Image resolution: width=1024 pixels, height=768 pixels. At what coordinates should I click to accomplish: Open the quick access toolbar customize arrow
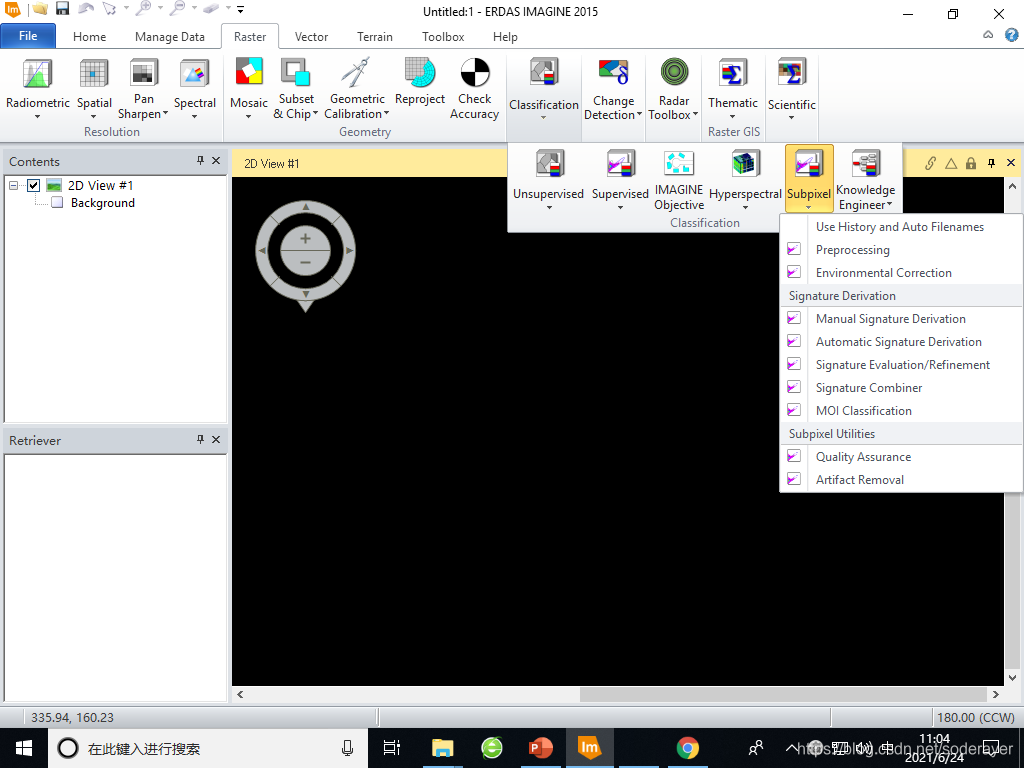[x=241, y=9]
